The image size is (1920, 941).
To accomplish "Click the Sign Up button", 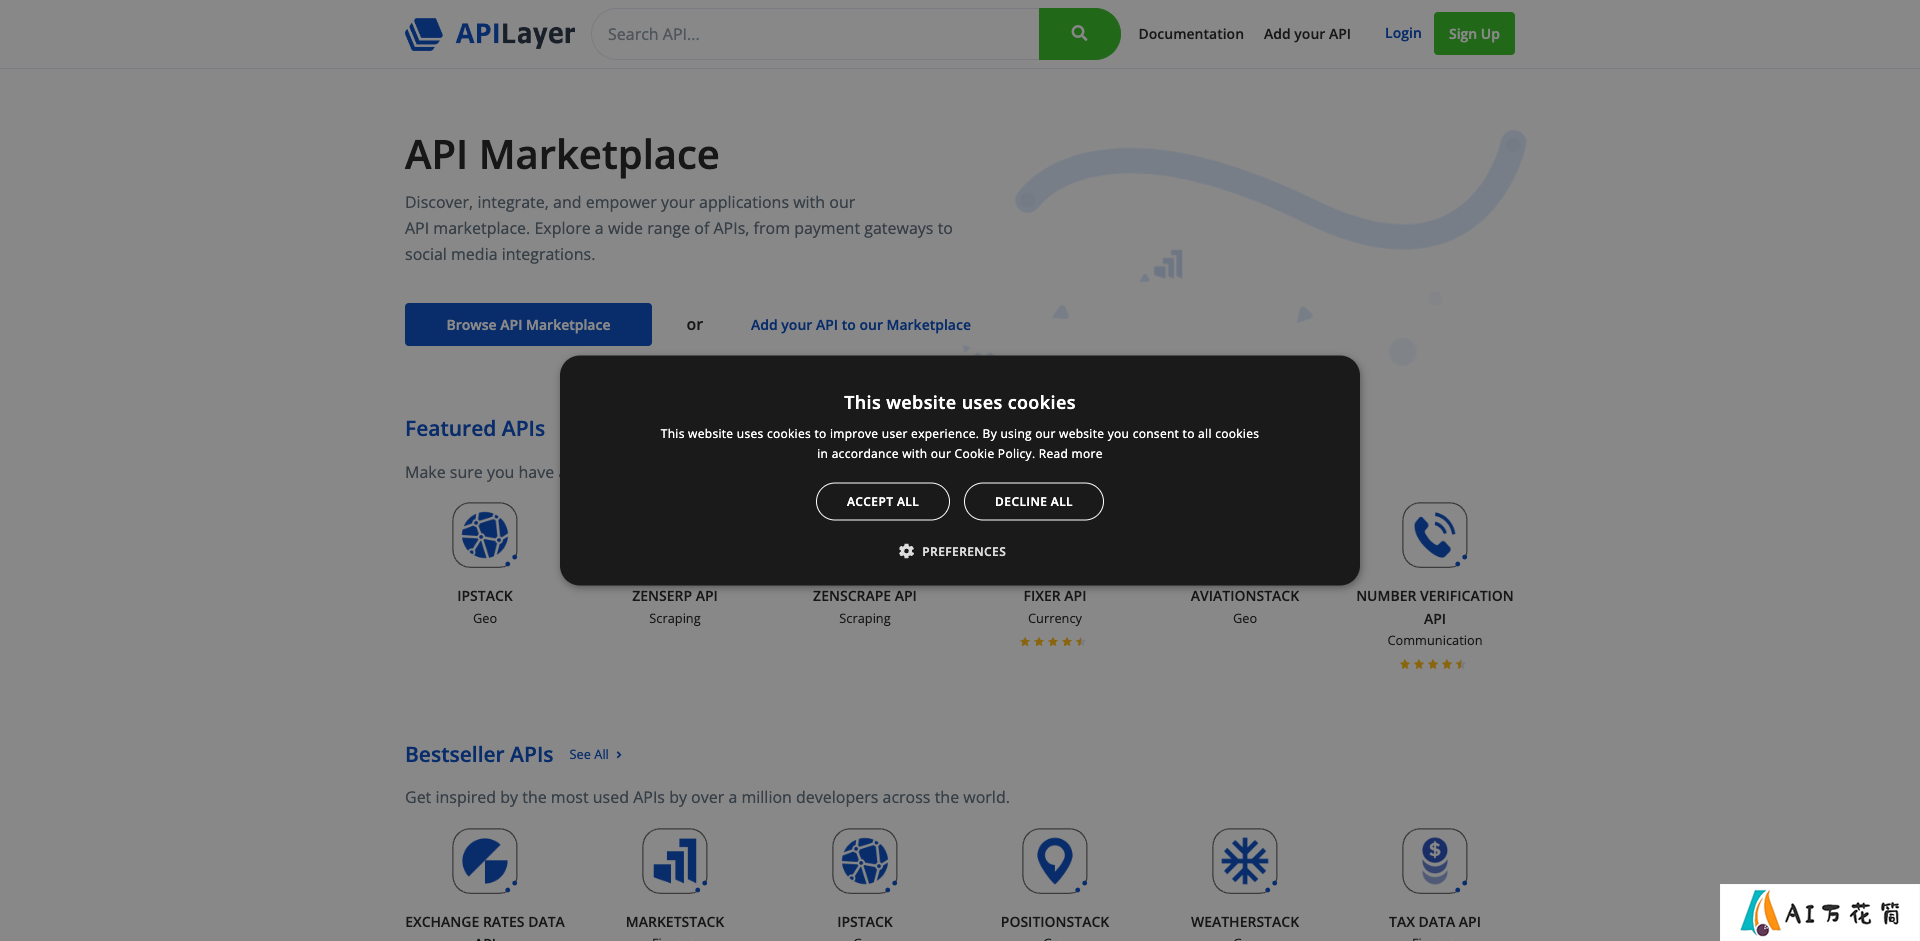I will click(x=1474, y=34).
